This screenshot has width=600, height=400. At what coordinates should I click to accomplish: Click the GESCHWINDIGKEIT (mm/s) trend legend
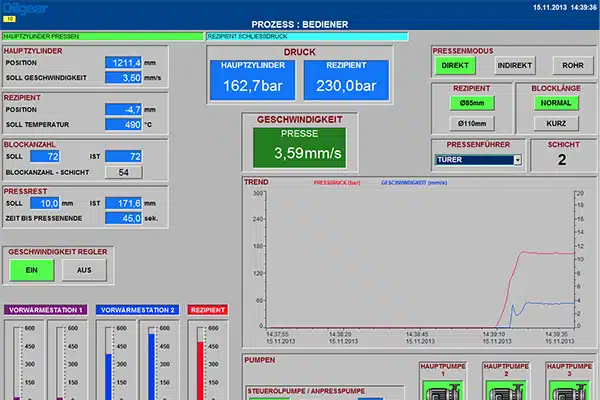(414, 183)
